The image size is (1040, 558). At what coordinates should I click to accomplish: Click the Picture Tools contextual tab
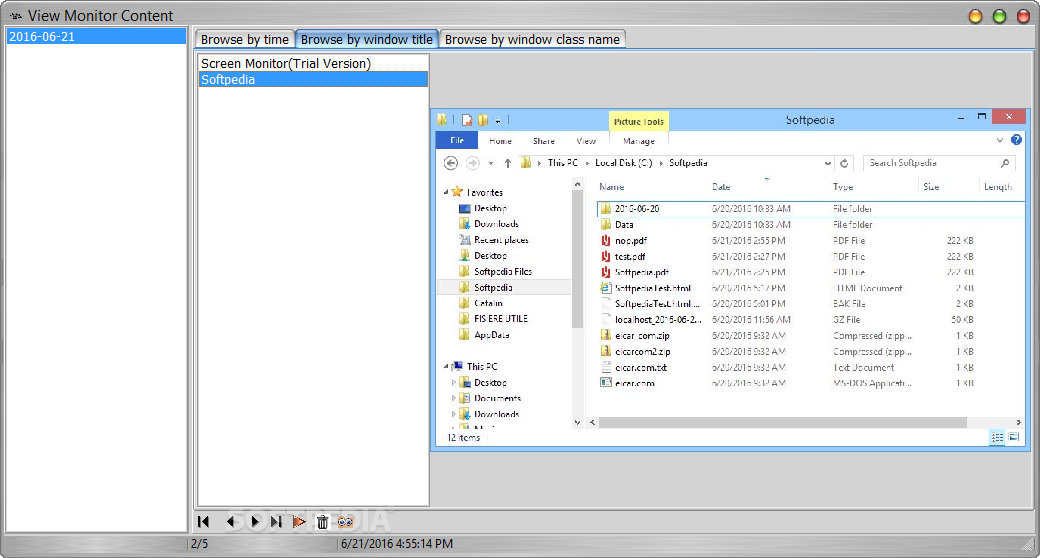click(x=638, y=121)
